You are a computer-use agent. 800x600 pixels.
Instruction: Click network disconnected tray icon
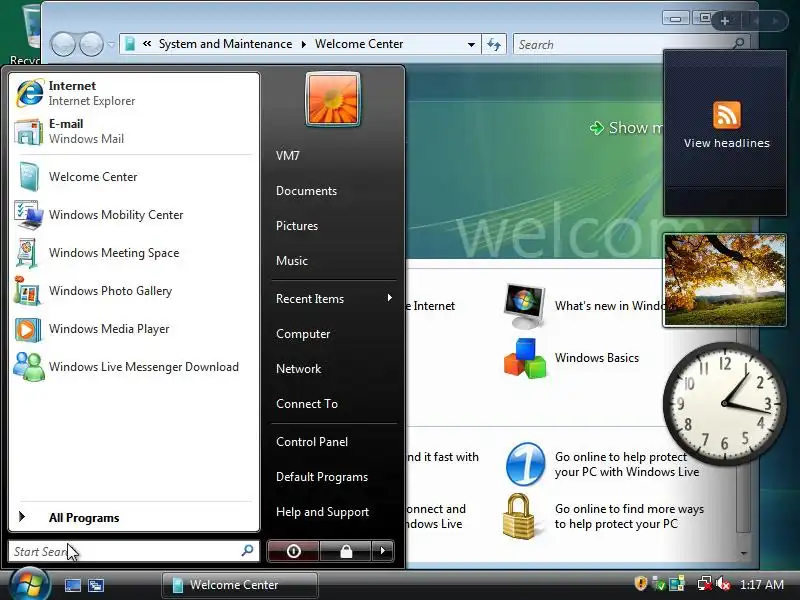[x=705, y=584]
